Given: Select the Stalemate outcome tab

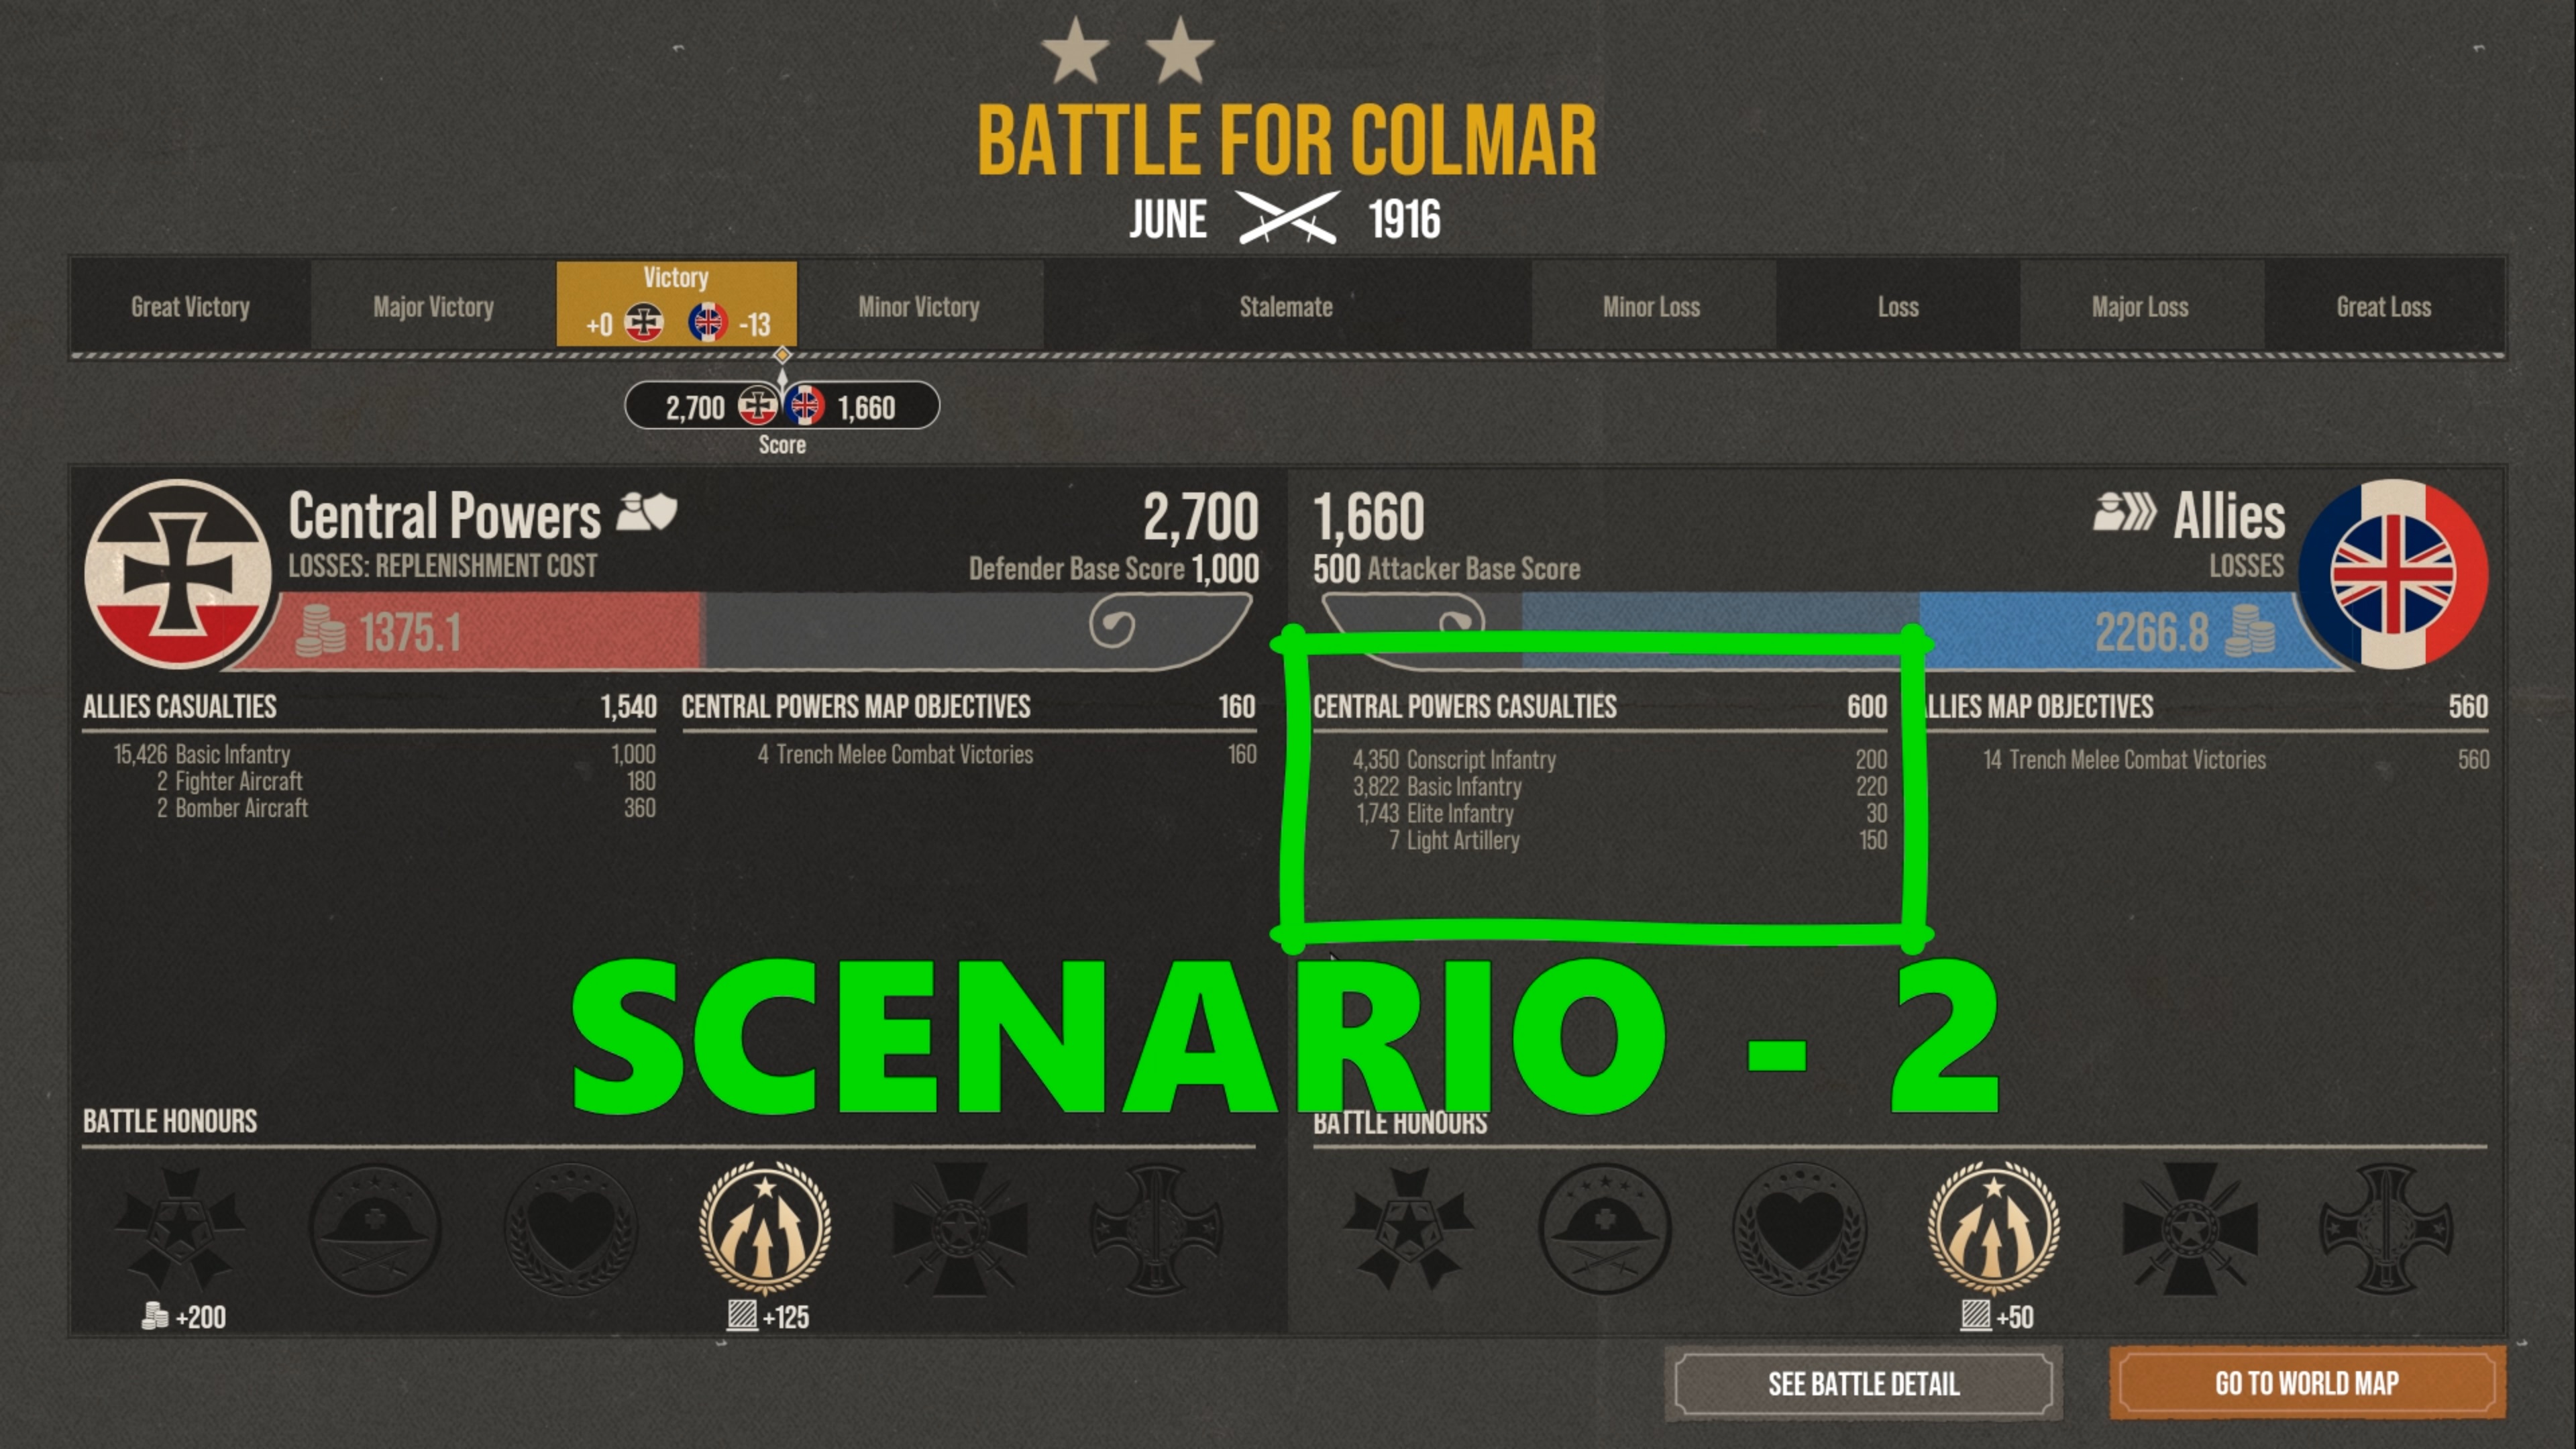Looking at the screenshot, I should (x=1286, y=306).
